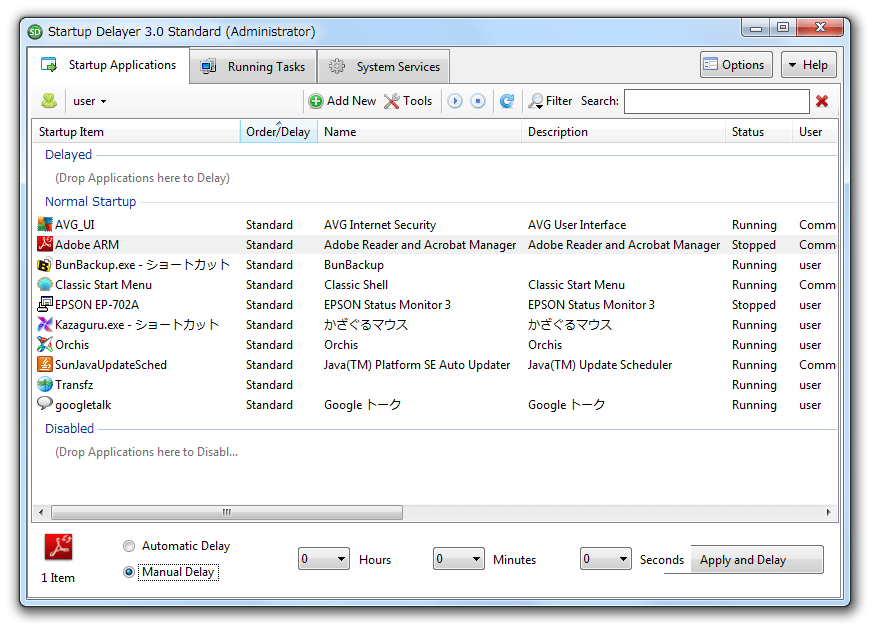Select the googletalk speech bubble icon

coord(44,404)
